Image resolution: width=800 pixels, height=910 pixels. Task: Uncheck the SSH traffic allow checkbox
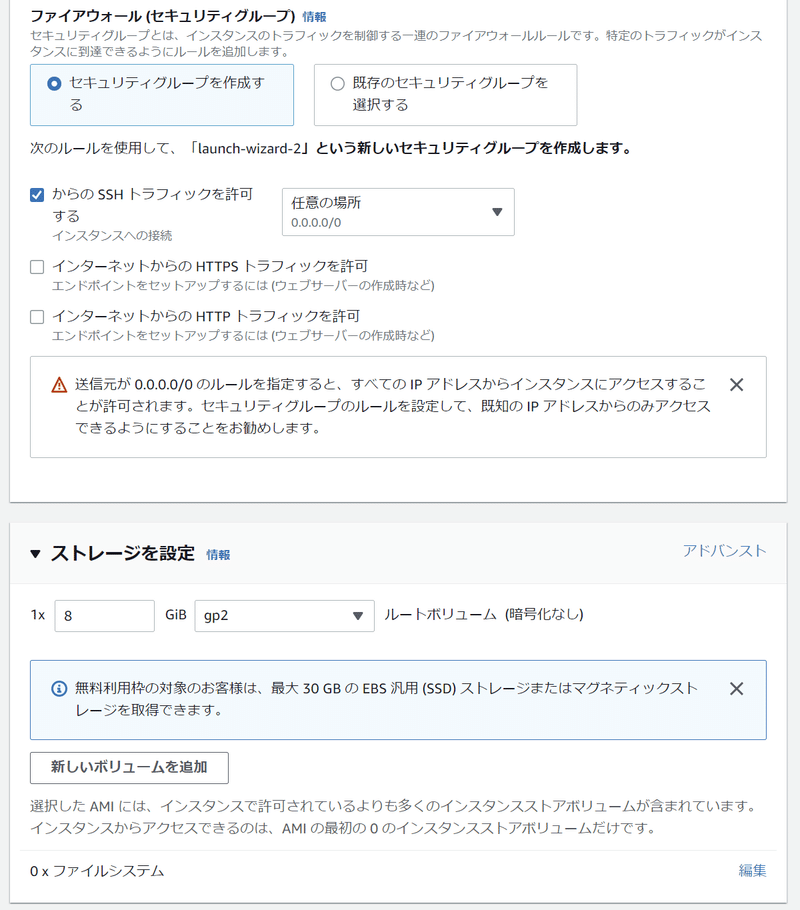(37, 195)
